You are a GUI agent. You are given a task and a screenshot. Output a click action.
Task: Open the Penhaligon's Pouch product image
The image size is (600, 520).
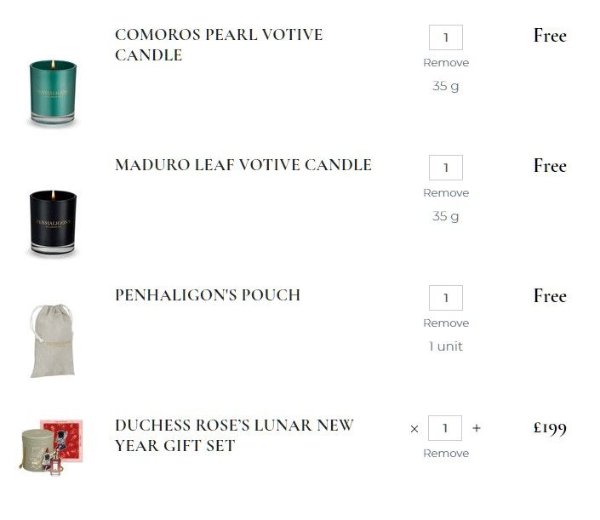pyautogui.click(x=51, y=341)
